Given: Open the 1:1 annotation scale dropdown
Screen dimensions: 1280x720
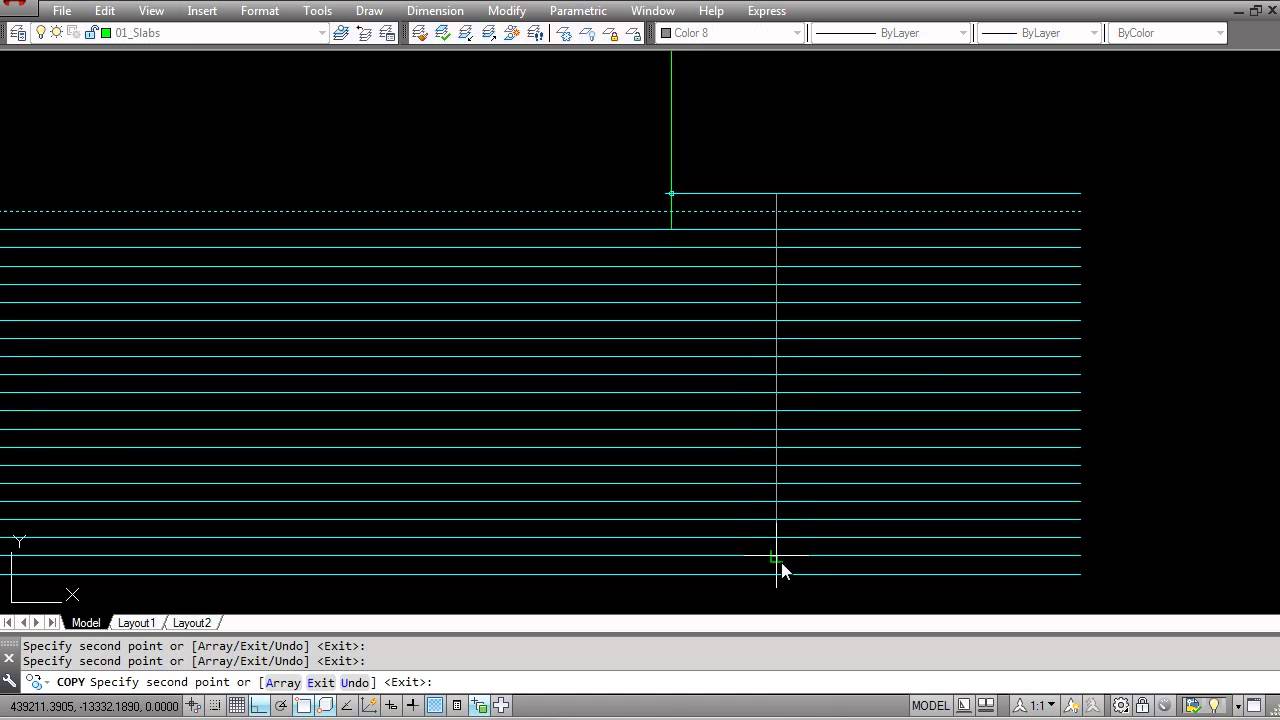Looking at the screenshot, I should [x=1035, y=706].
